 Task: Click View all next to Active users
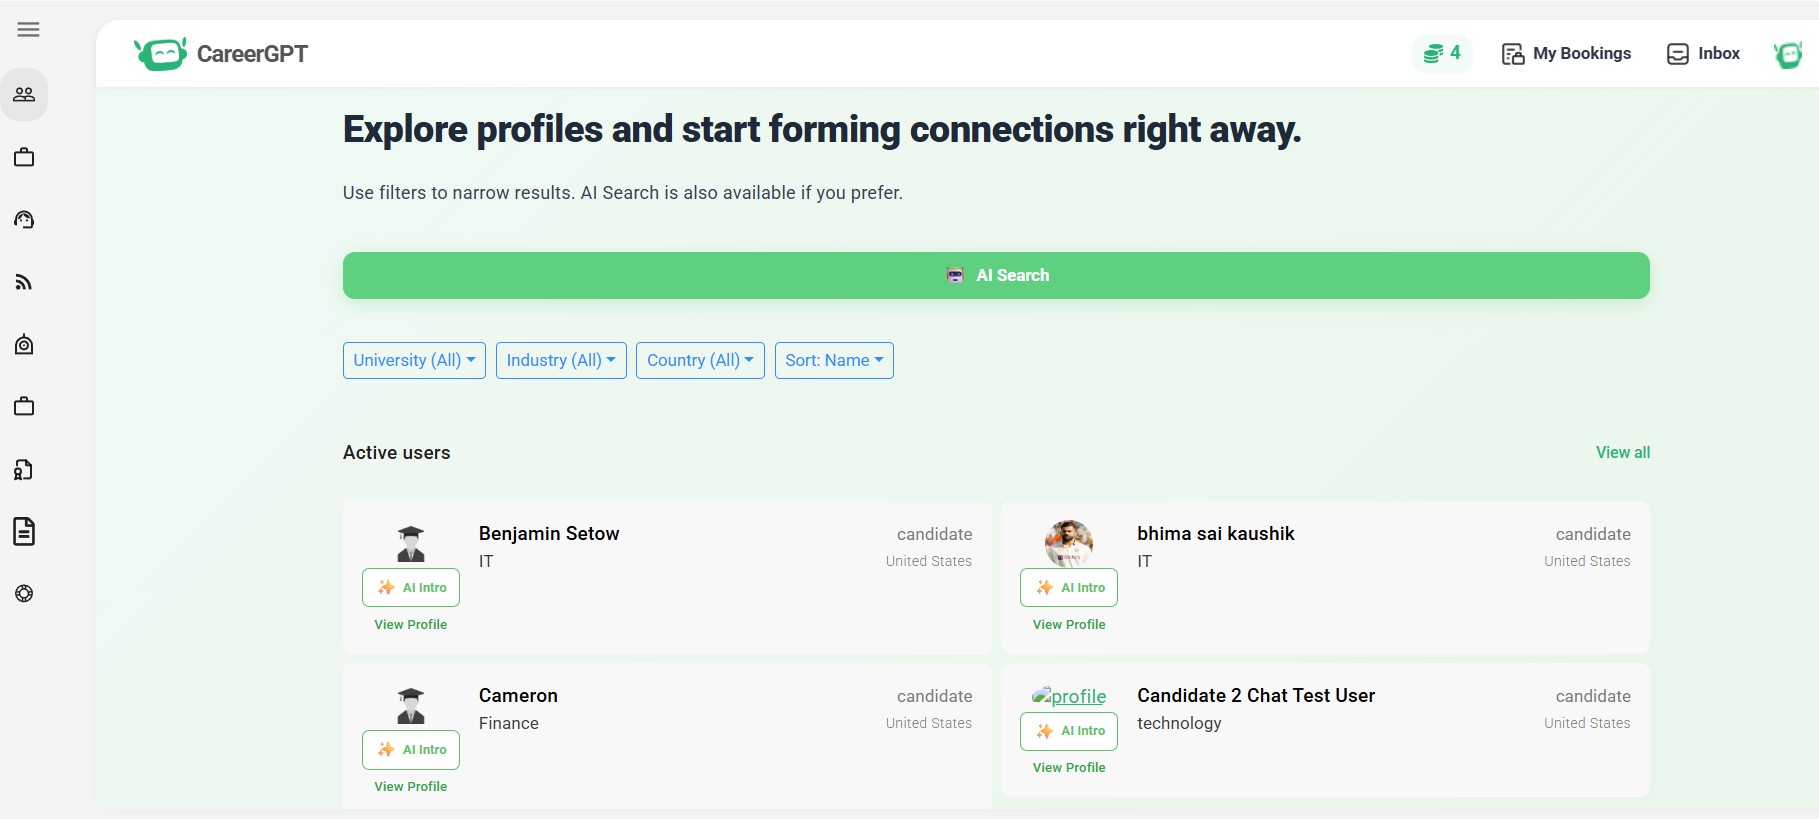click(1622, 452)
